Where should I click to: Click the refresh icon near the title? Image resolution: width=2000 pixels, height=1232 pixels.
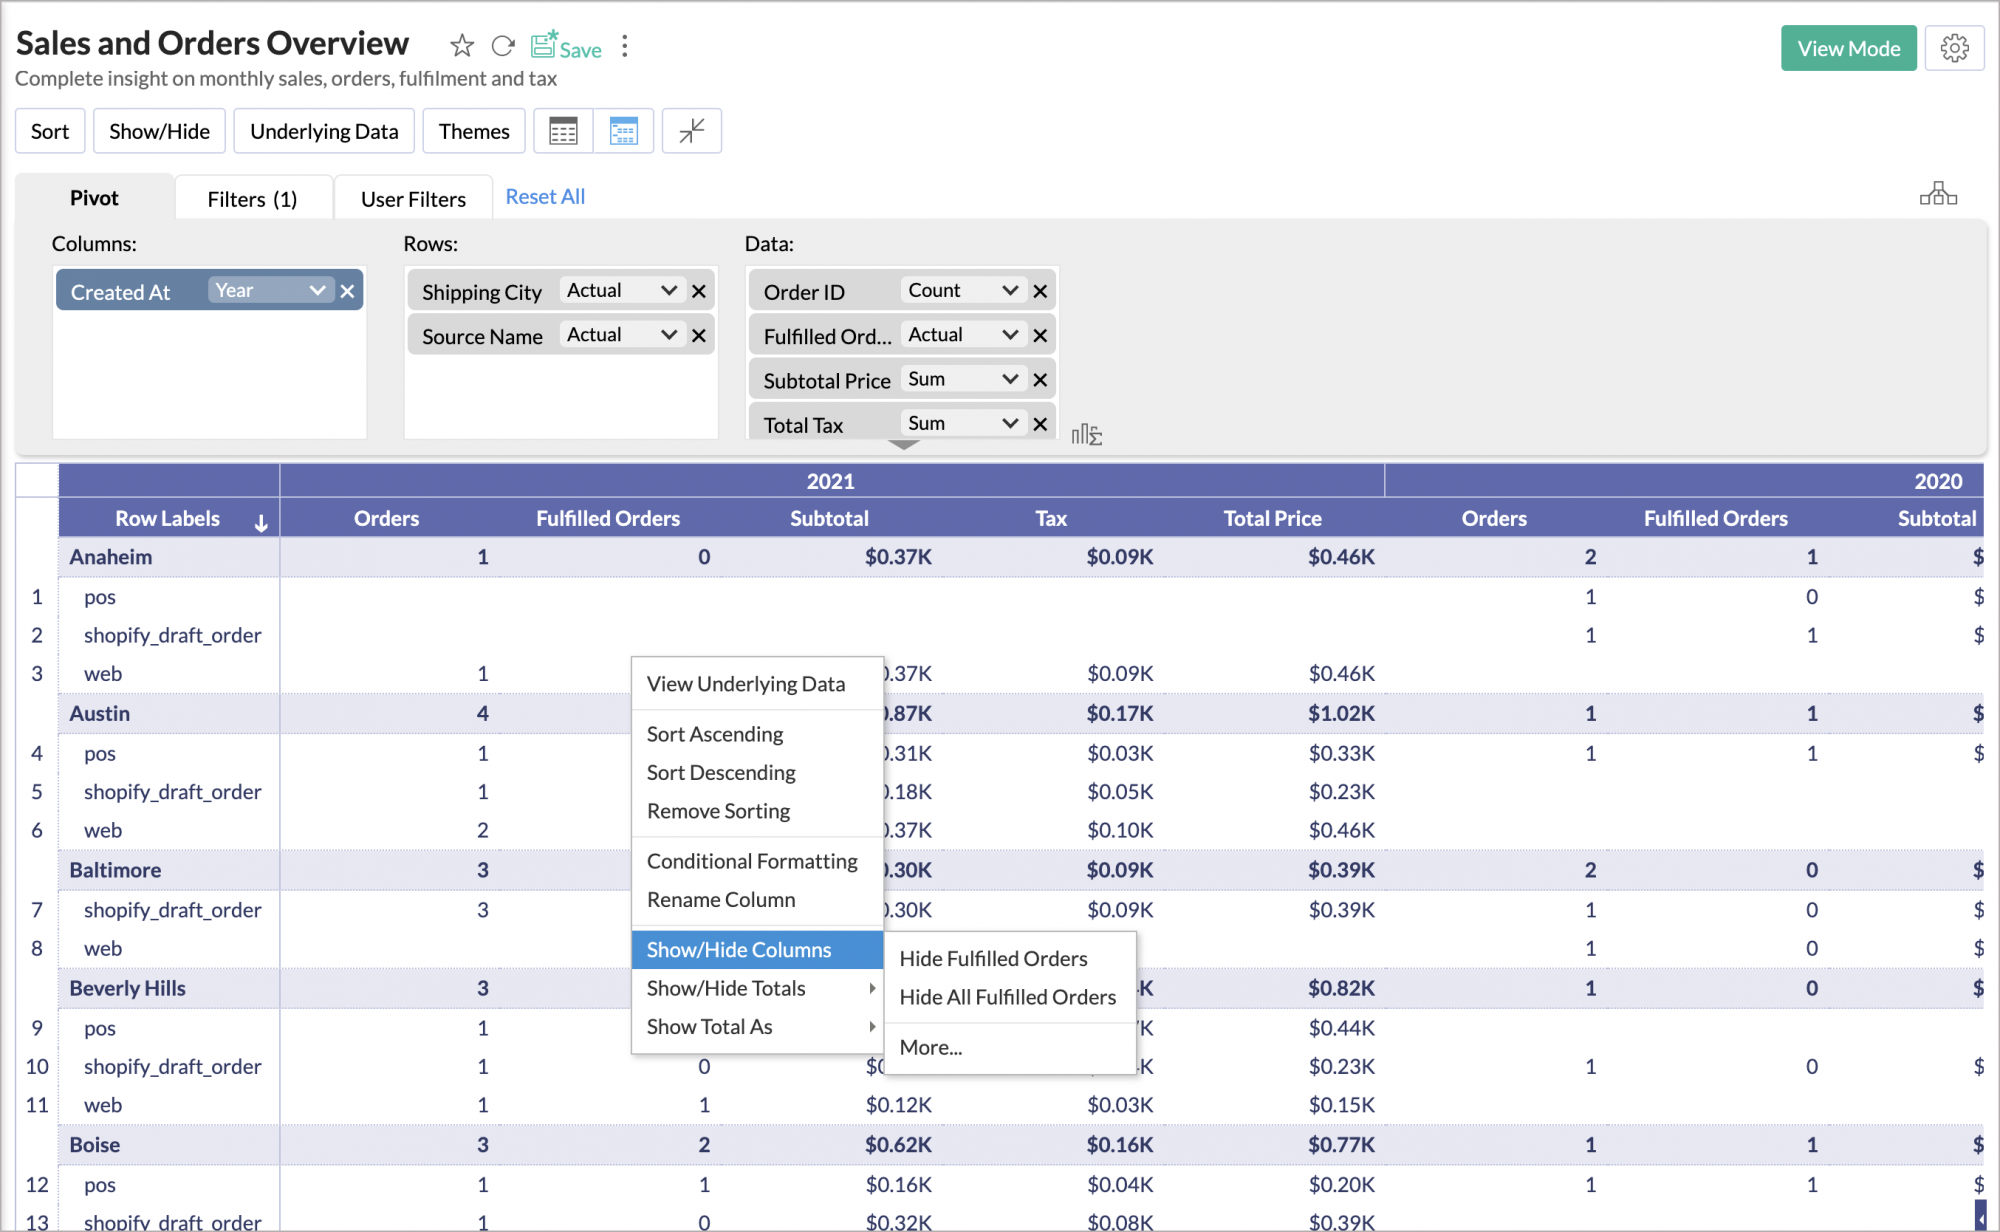[503, 46]
